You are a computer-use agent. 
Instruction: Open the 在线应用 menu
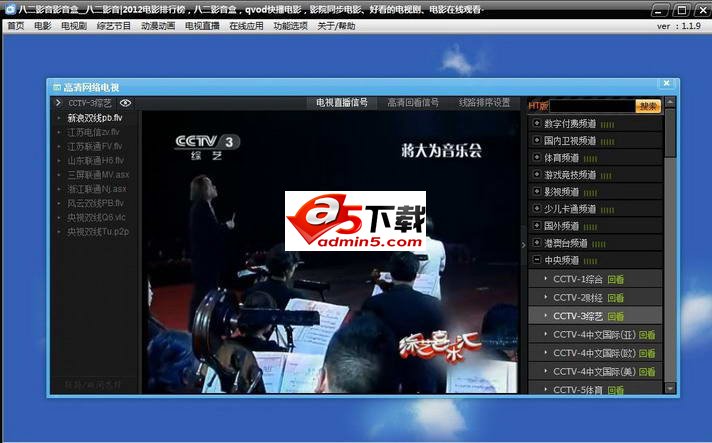click(x=246, y=26)
